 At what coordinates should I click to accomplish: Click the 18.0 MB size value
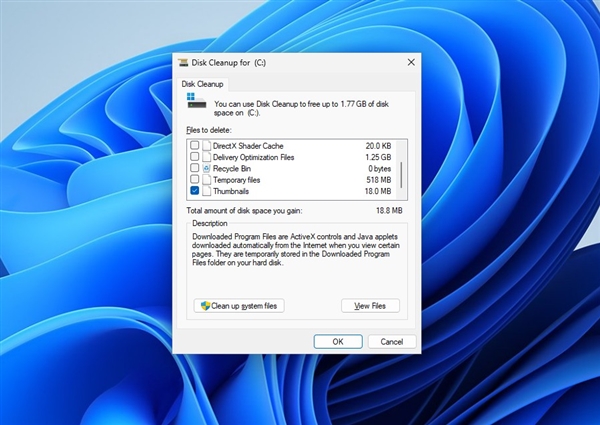378,191
